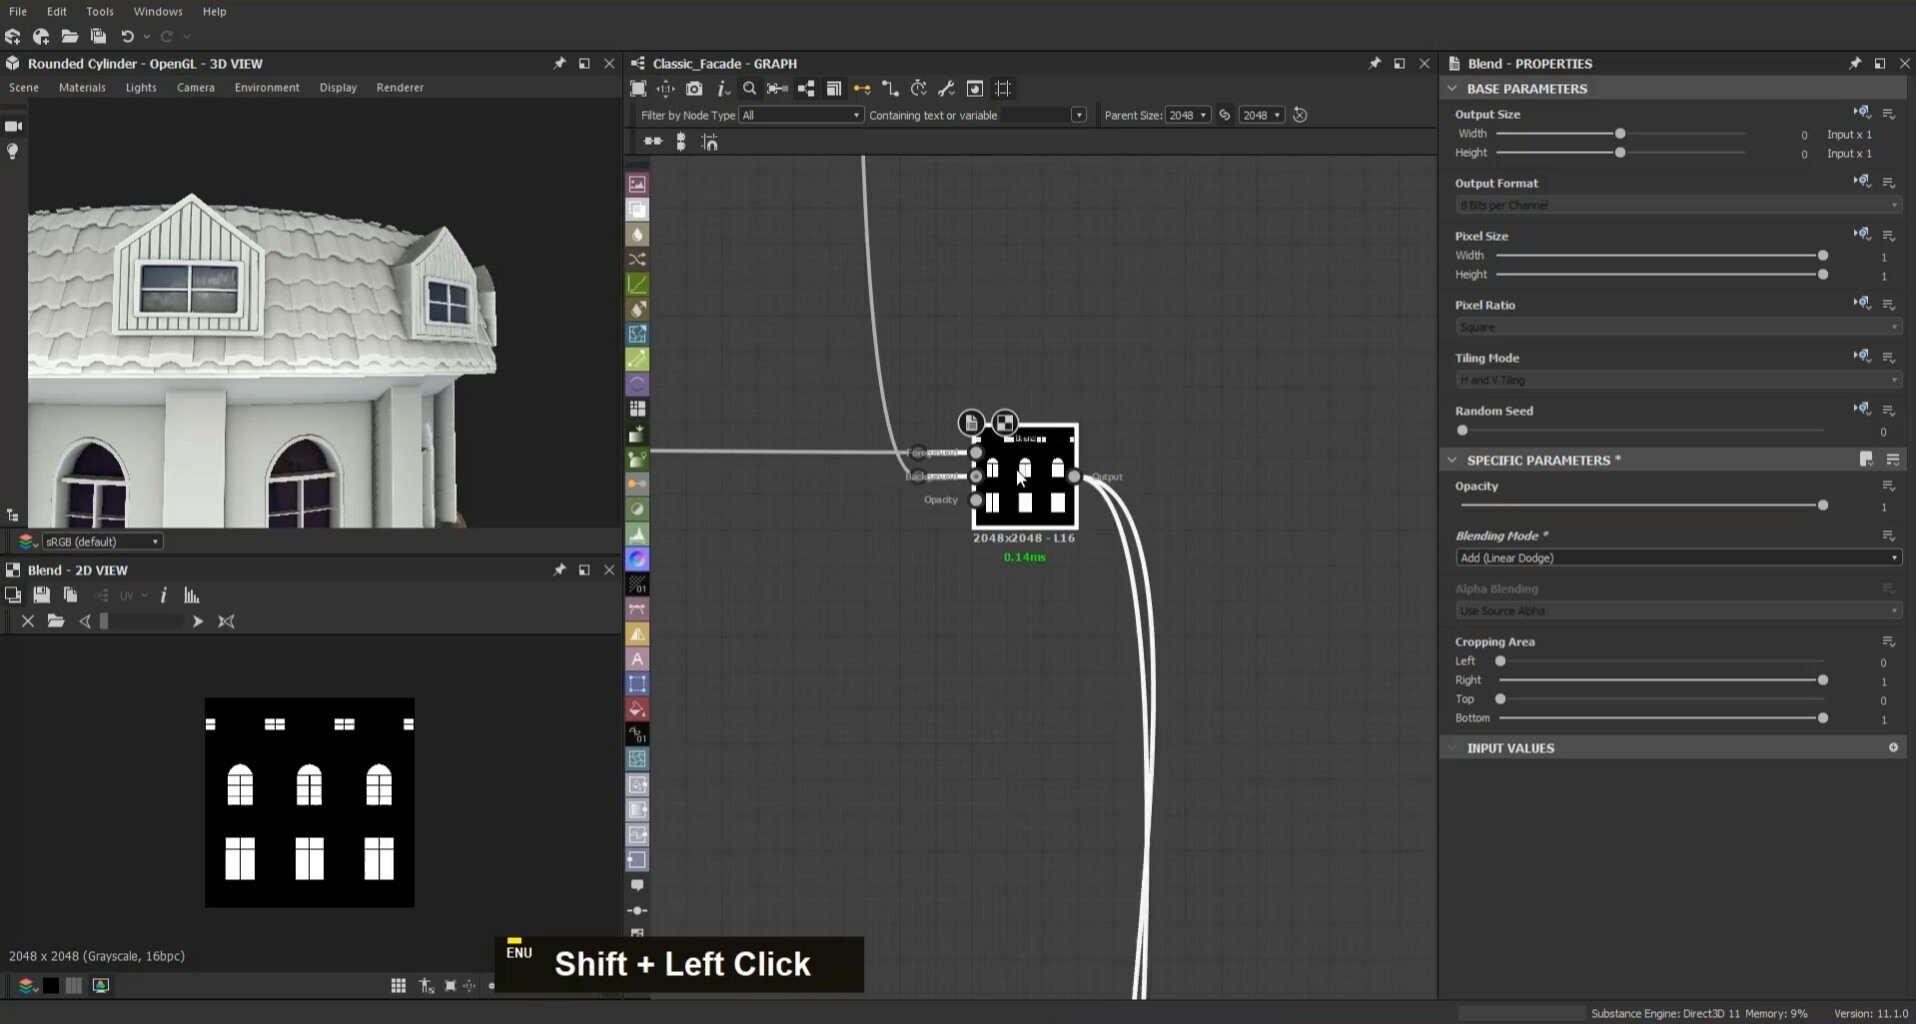Click the light bulb icon in 3D View
The image size is (1916, 1024).
point(13,151)
